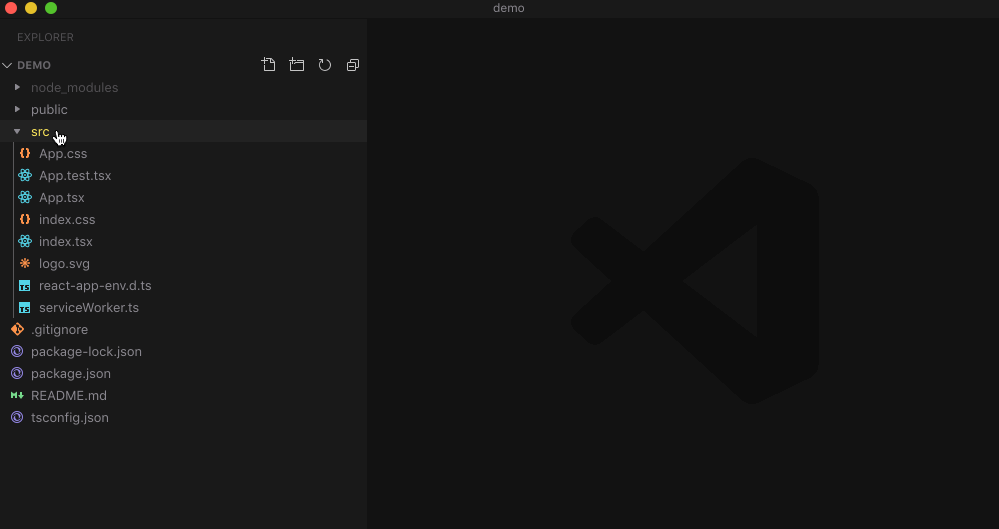Screen dimensions: 999x529
Task: Open package-lock.json file
Action: pos(86,351)
